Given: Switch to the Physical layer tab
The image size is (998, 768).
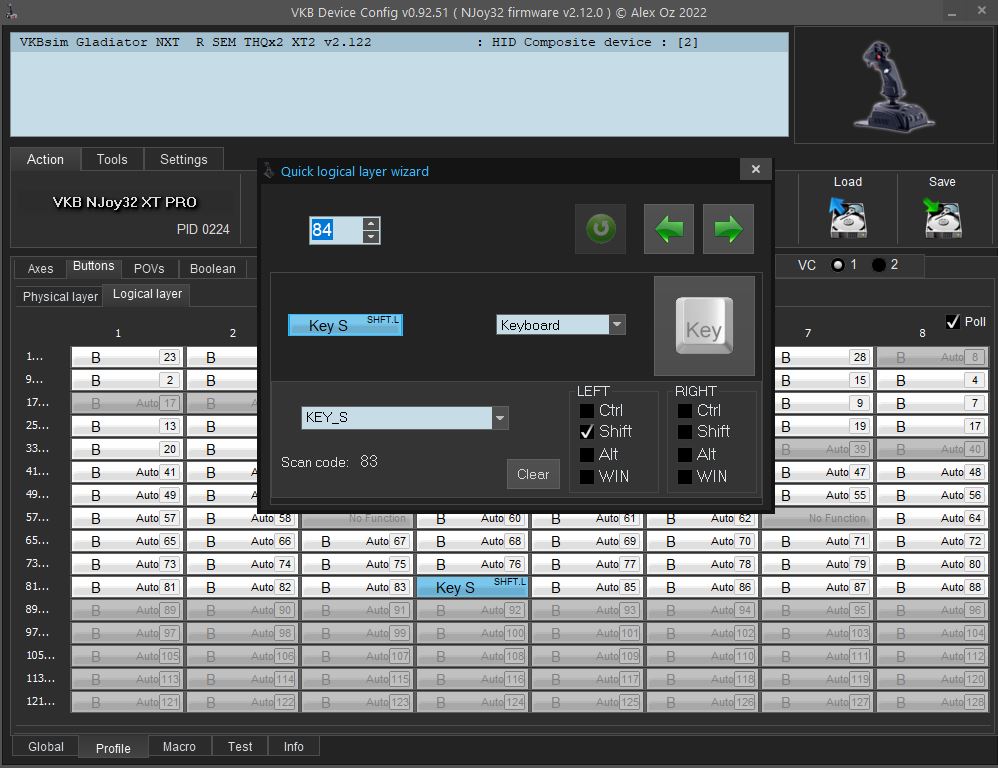Looking at the screenshot, I should pos(60,297).
